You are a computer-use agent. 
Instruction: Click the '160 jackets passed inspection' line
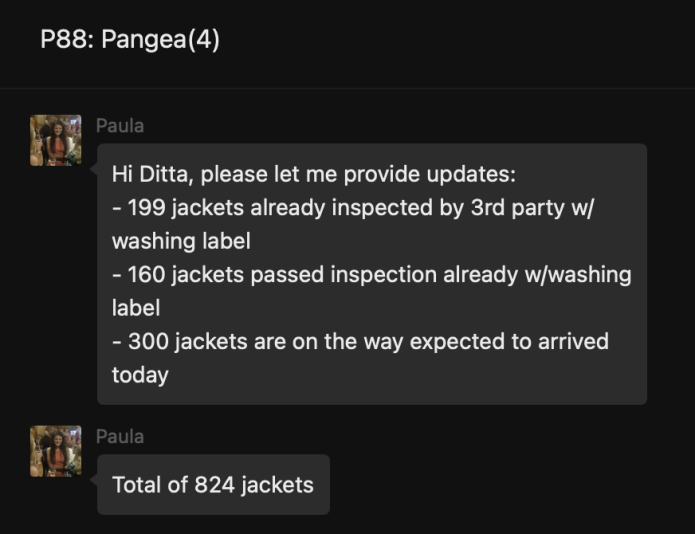click(x=370, y=274)
